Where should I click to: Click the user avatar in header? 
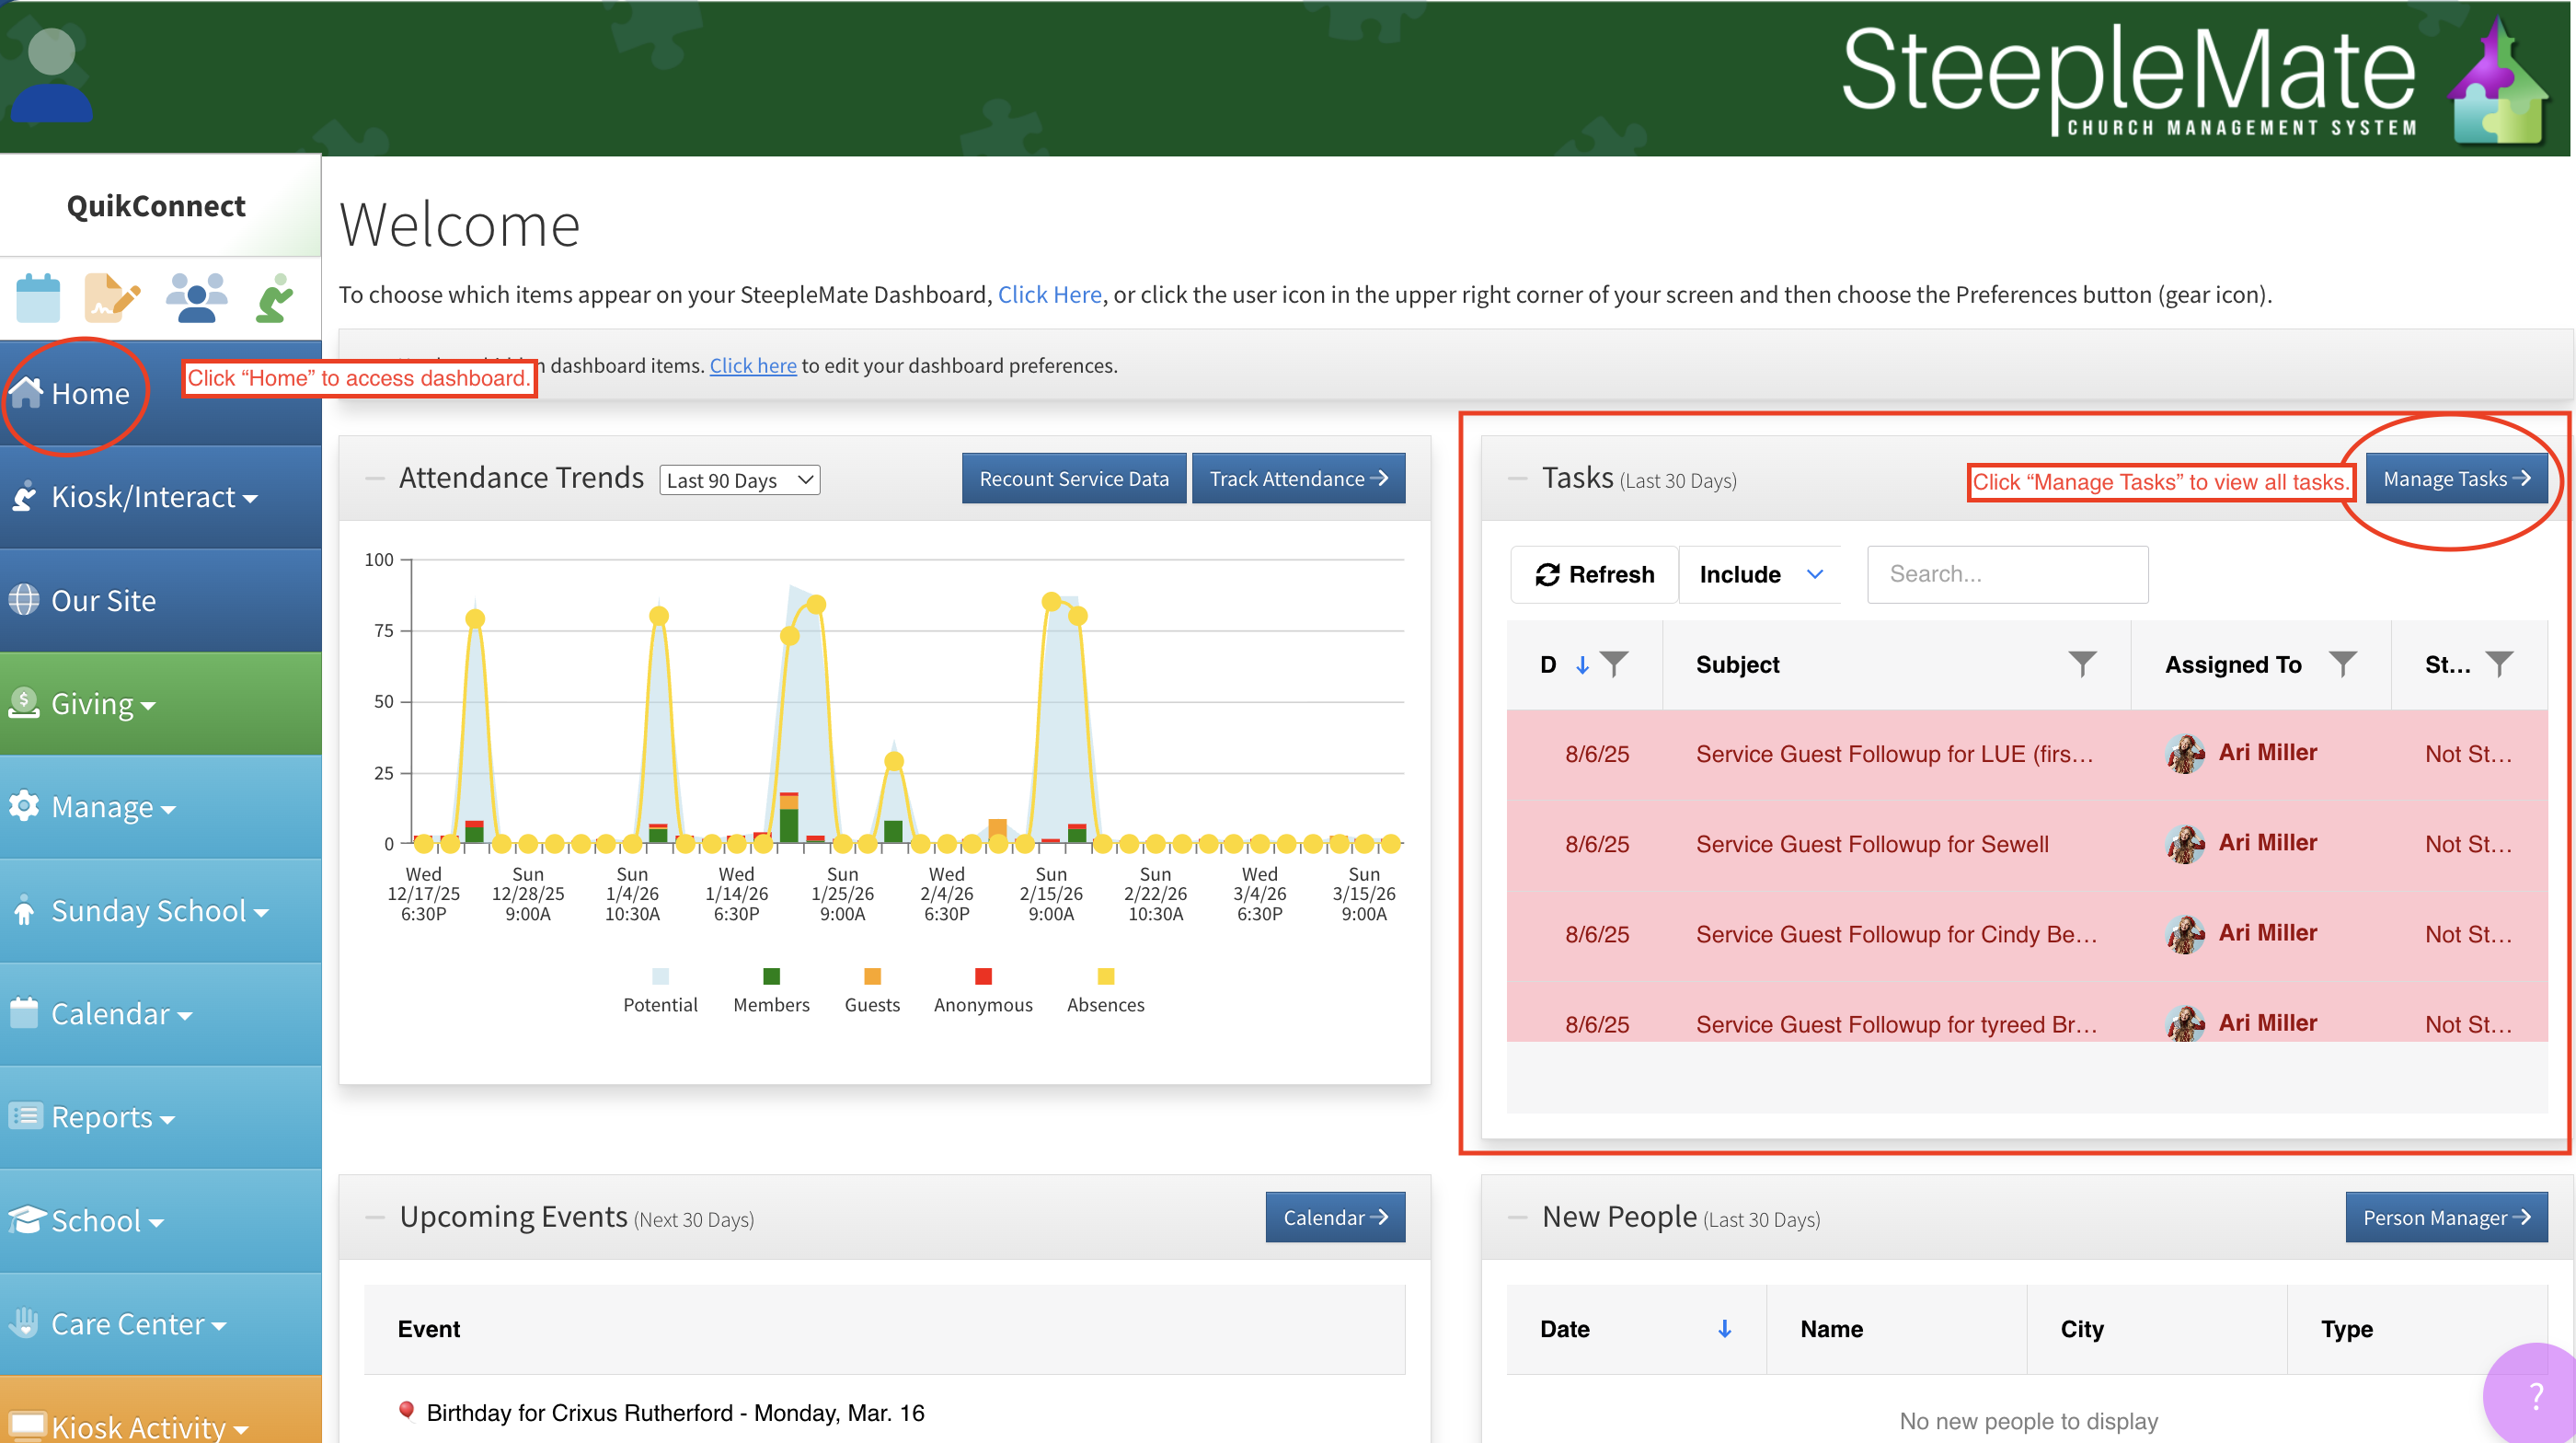51,75
